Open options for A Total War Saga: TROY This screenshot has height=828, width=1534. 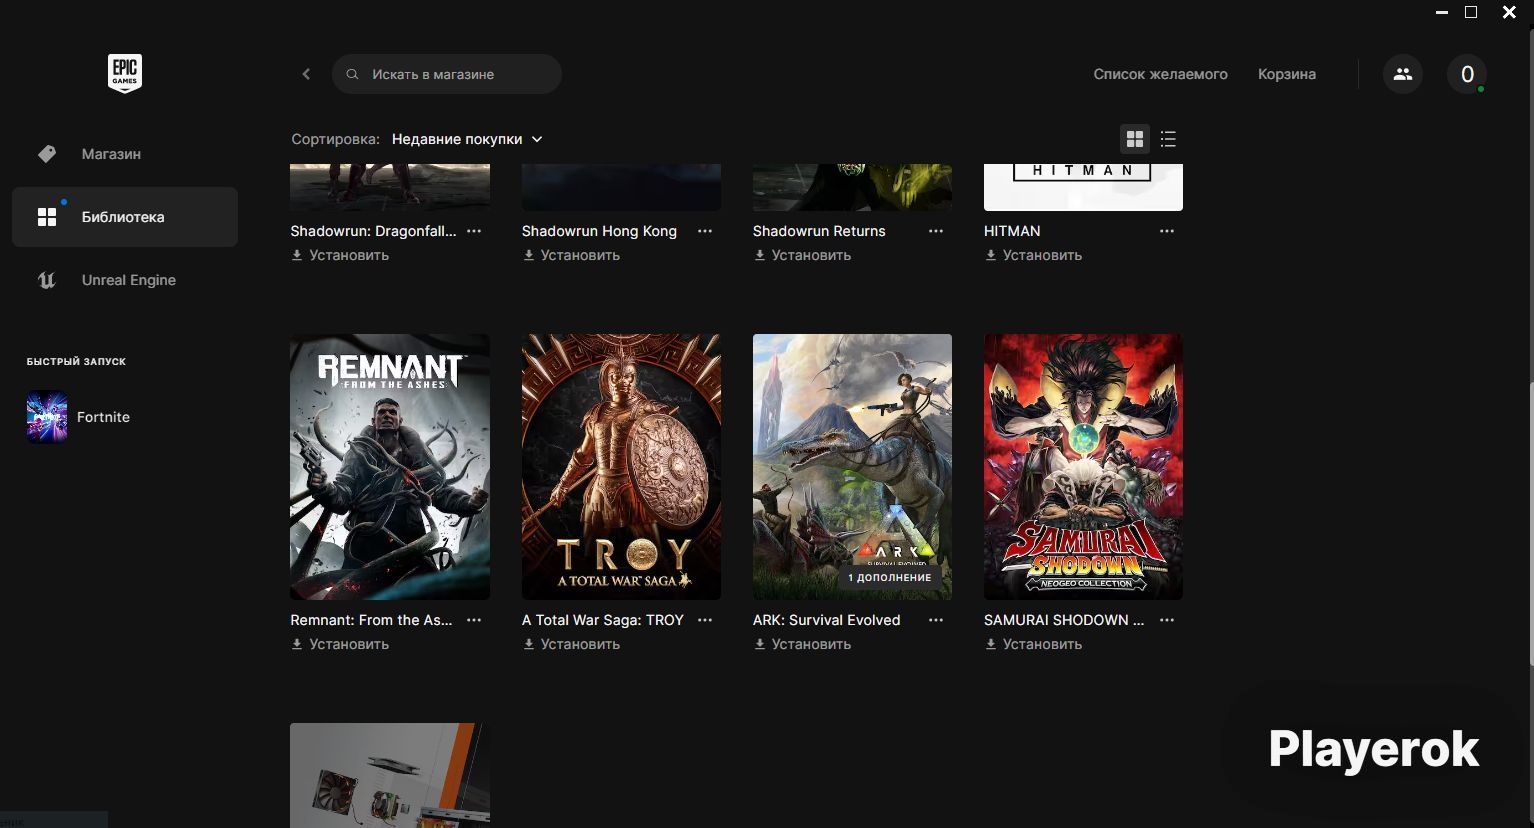click(x=705, y=620)
